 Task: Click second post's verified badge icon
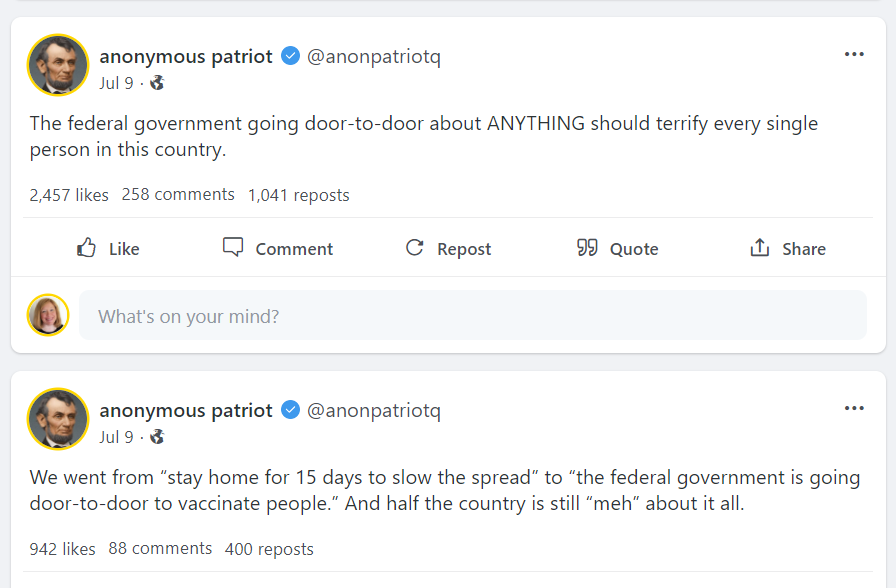290,410
